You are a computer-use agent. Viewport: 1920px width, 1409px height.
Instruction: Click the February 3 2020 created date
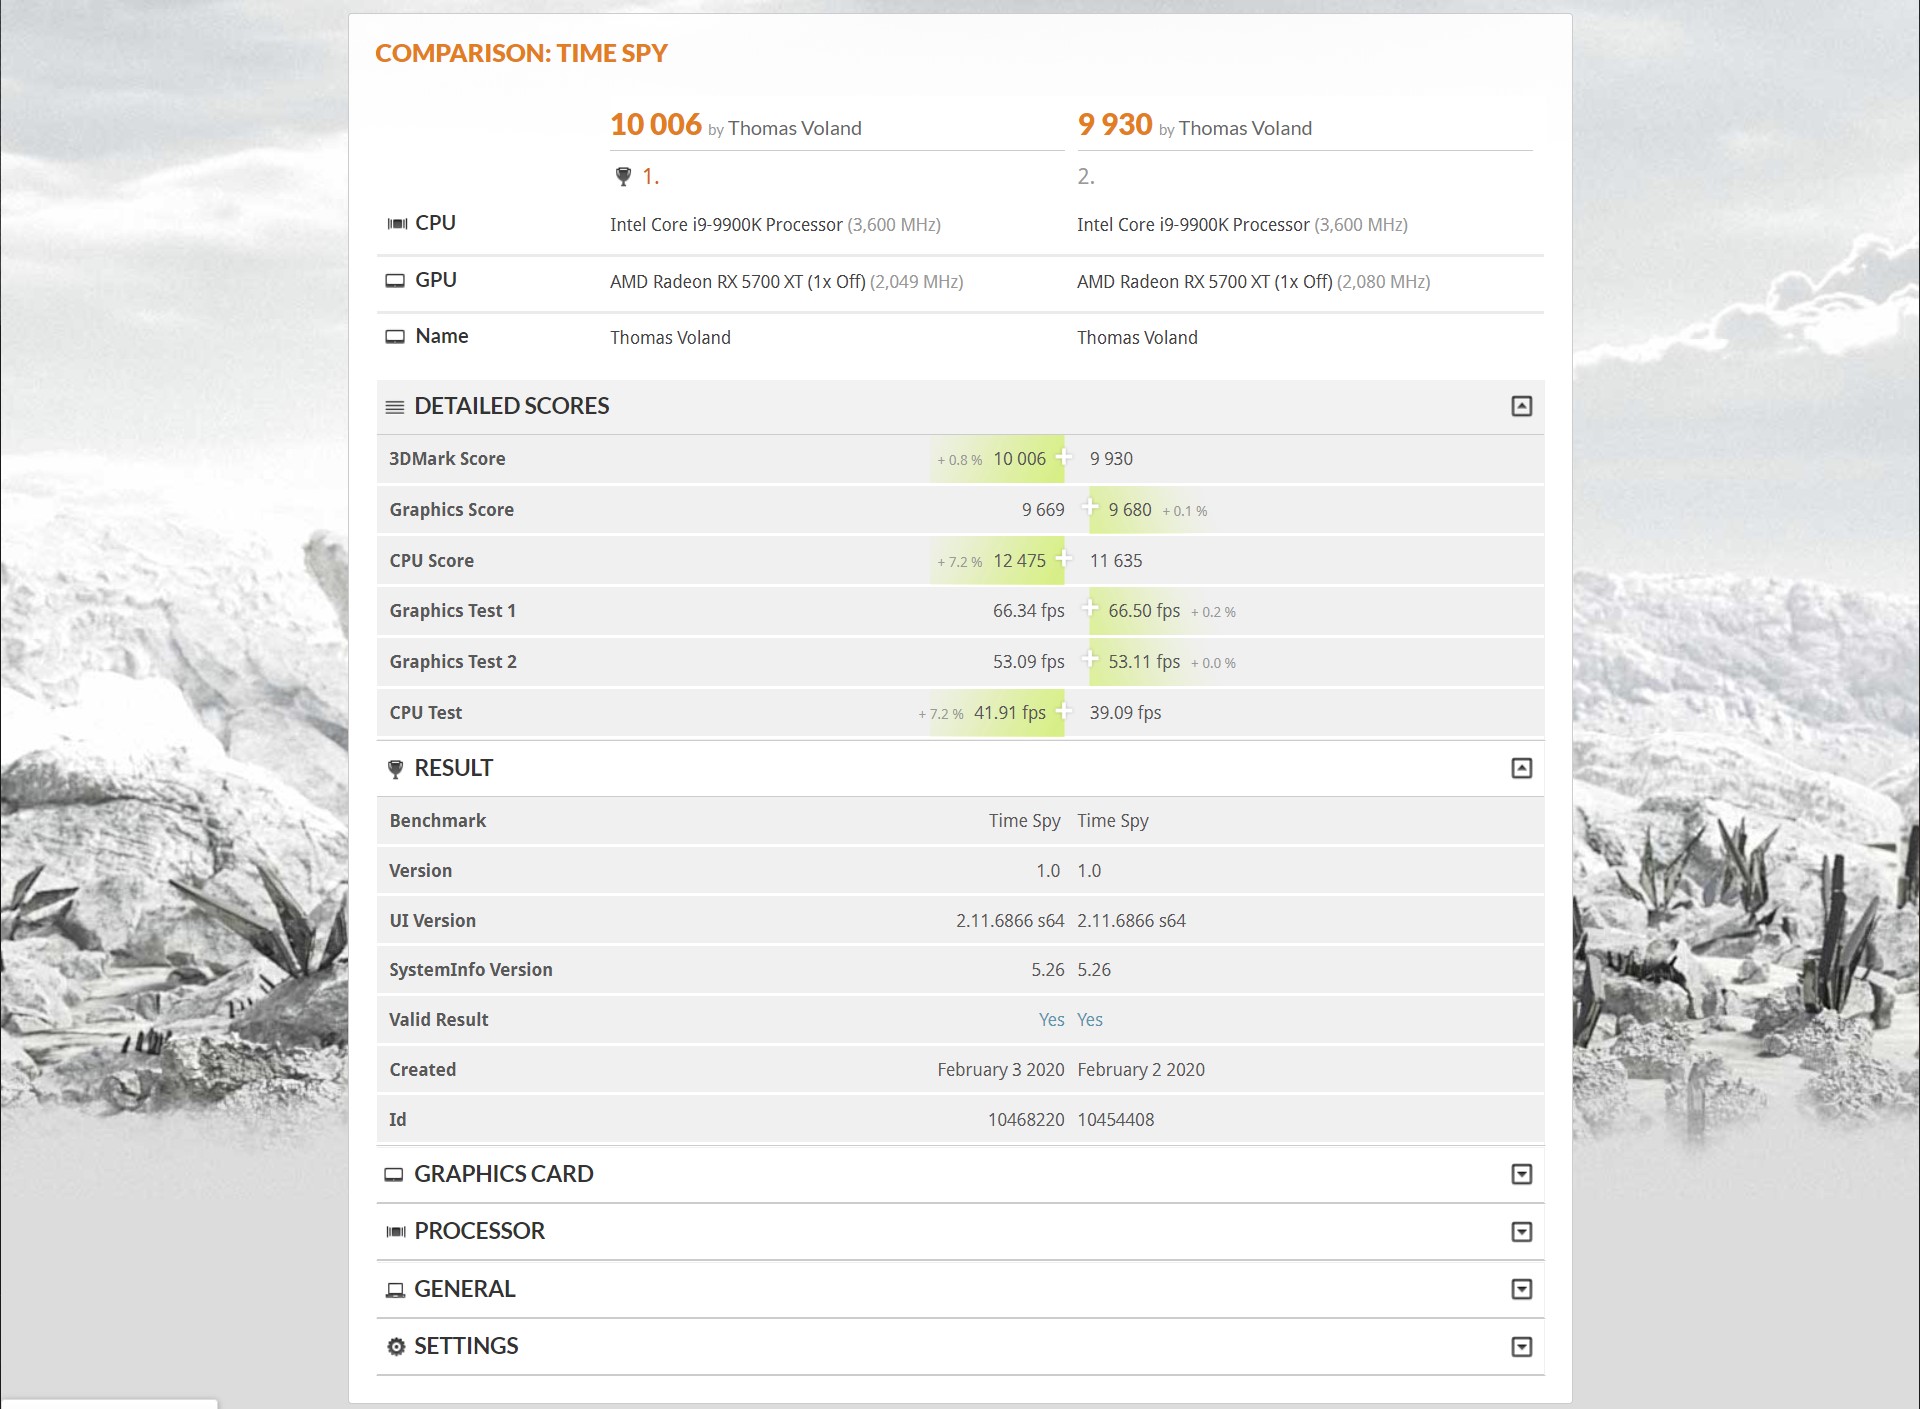point(1001,1070)
